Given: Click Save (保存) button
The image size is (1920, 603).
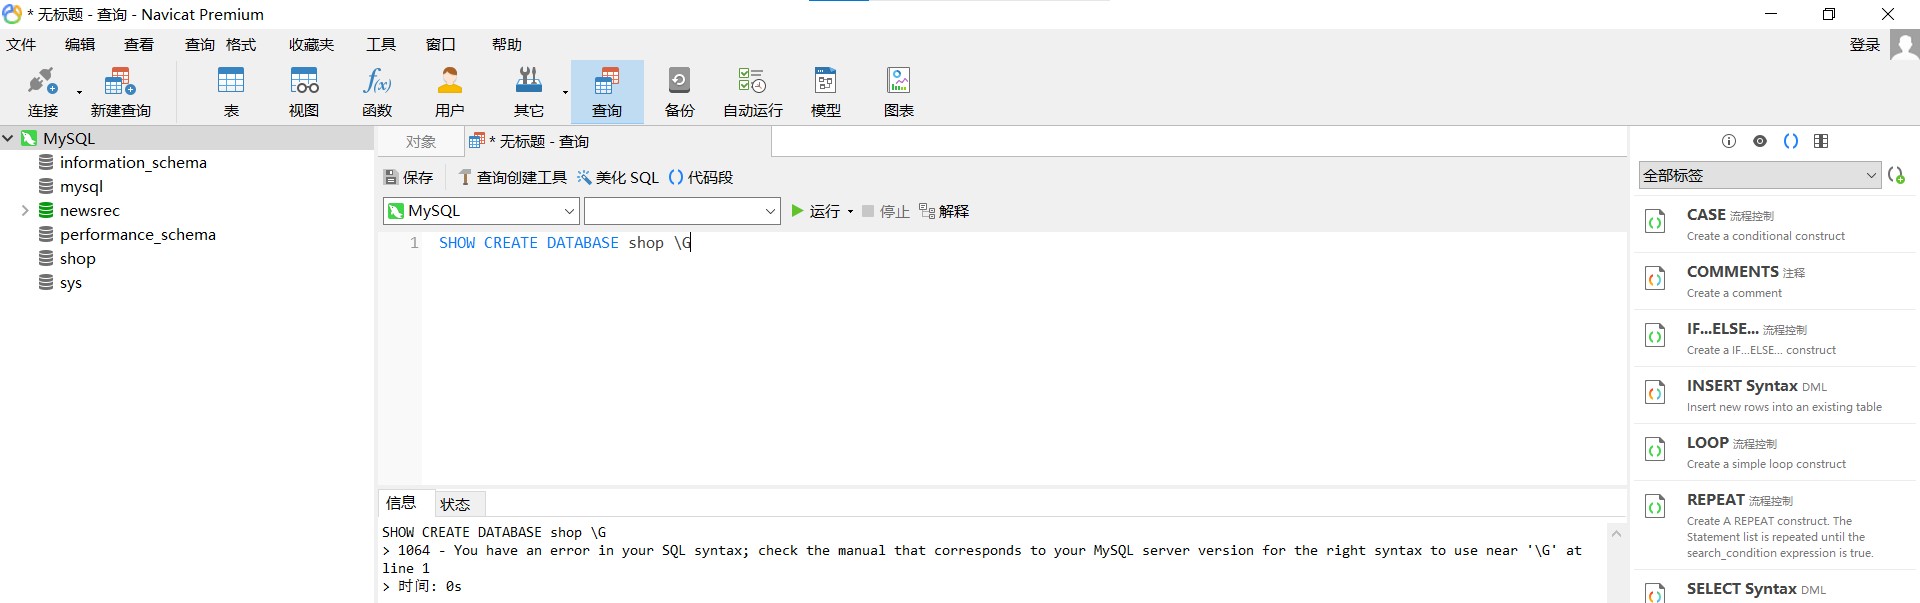Looking at the screenshot, I should (x=409, y=178).
